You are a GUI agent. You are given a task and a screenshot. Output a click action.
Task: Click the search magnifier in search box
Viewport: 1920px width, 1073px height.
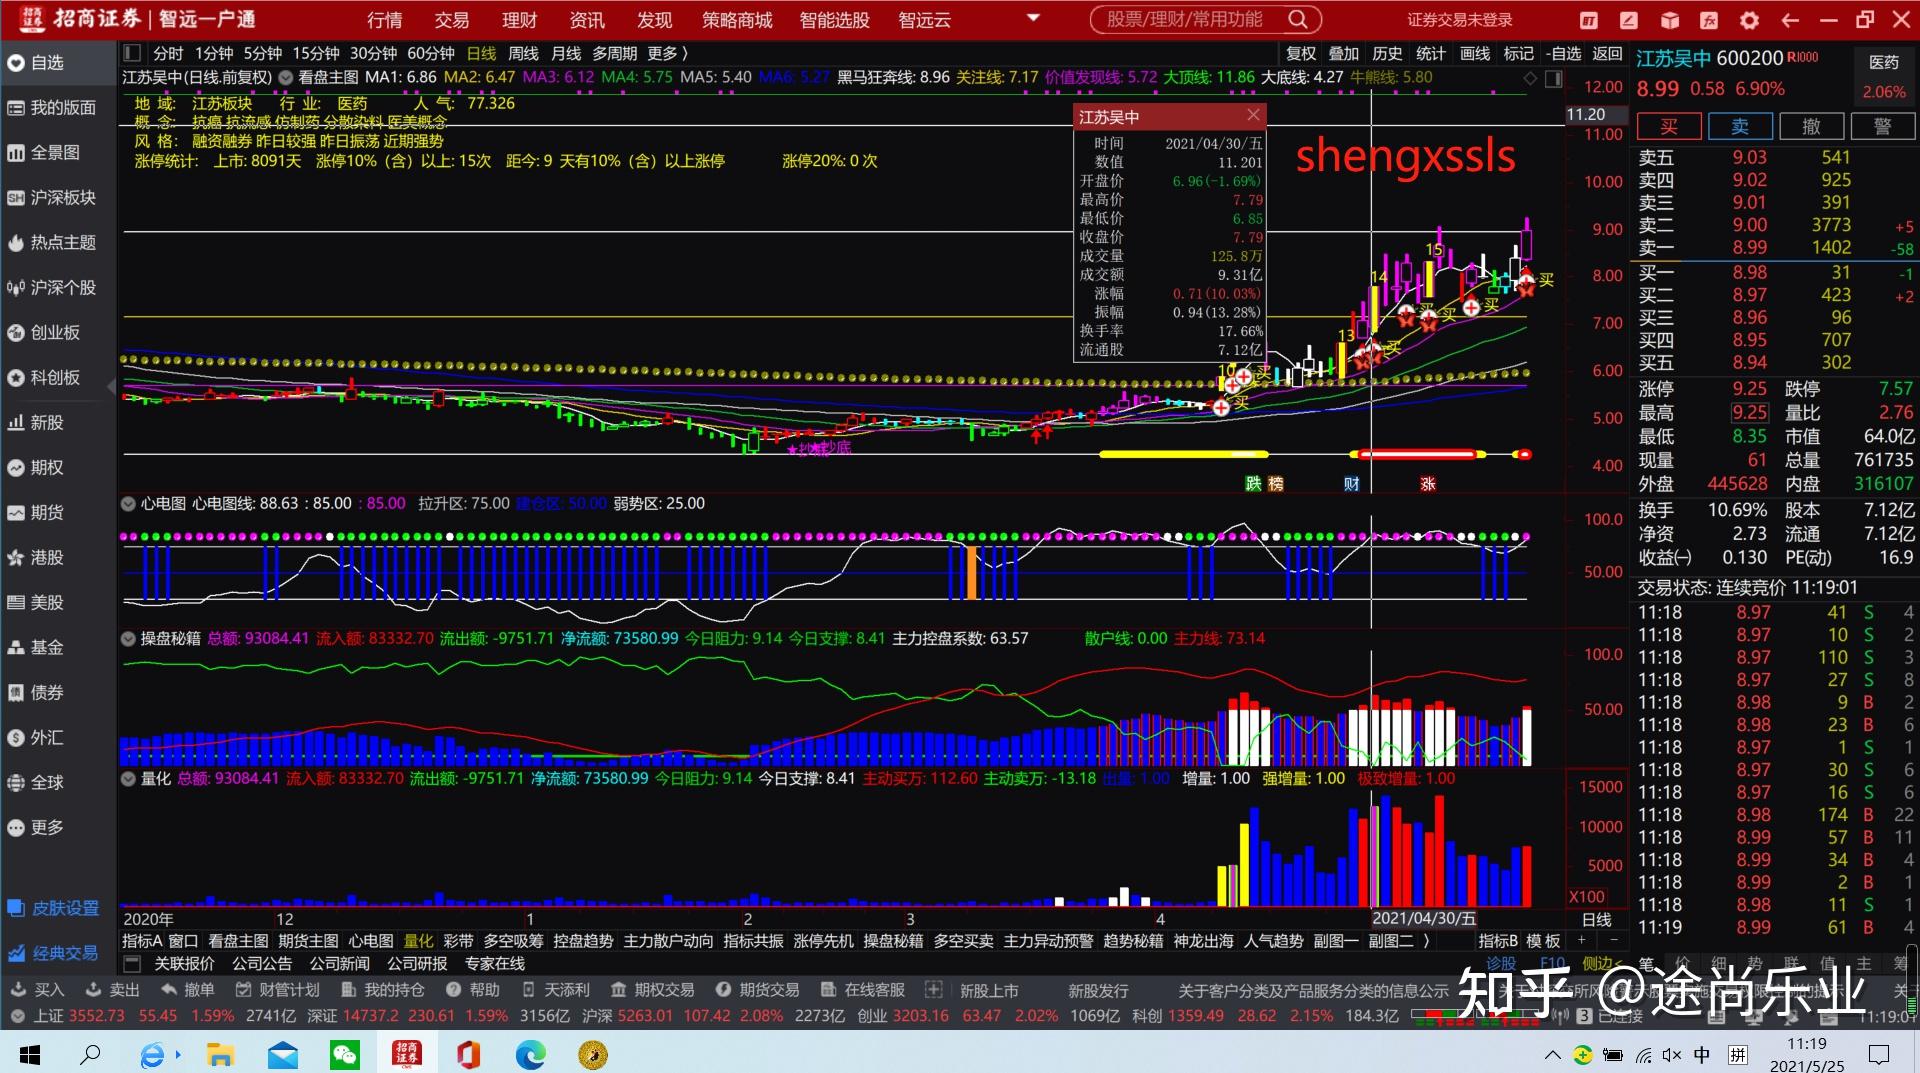1298,19
